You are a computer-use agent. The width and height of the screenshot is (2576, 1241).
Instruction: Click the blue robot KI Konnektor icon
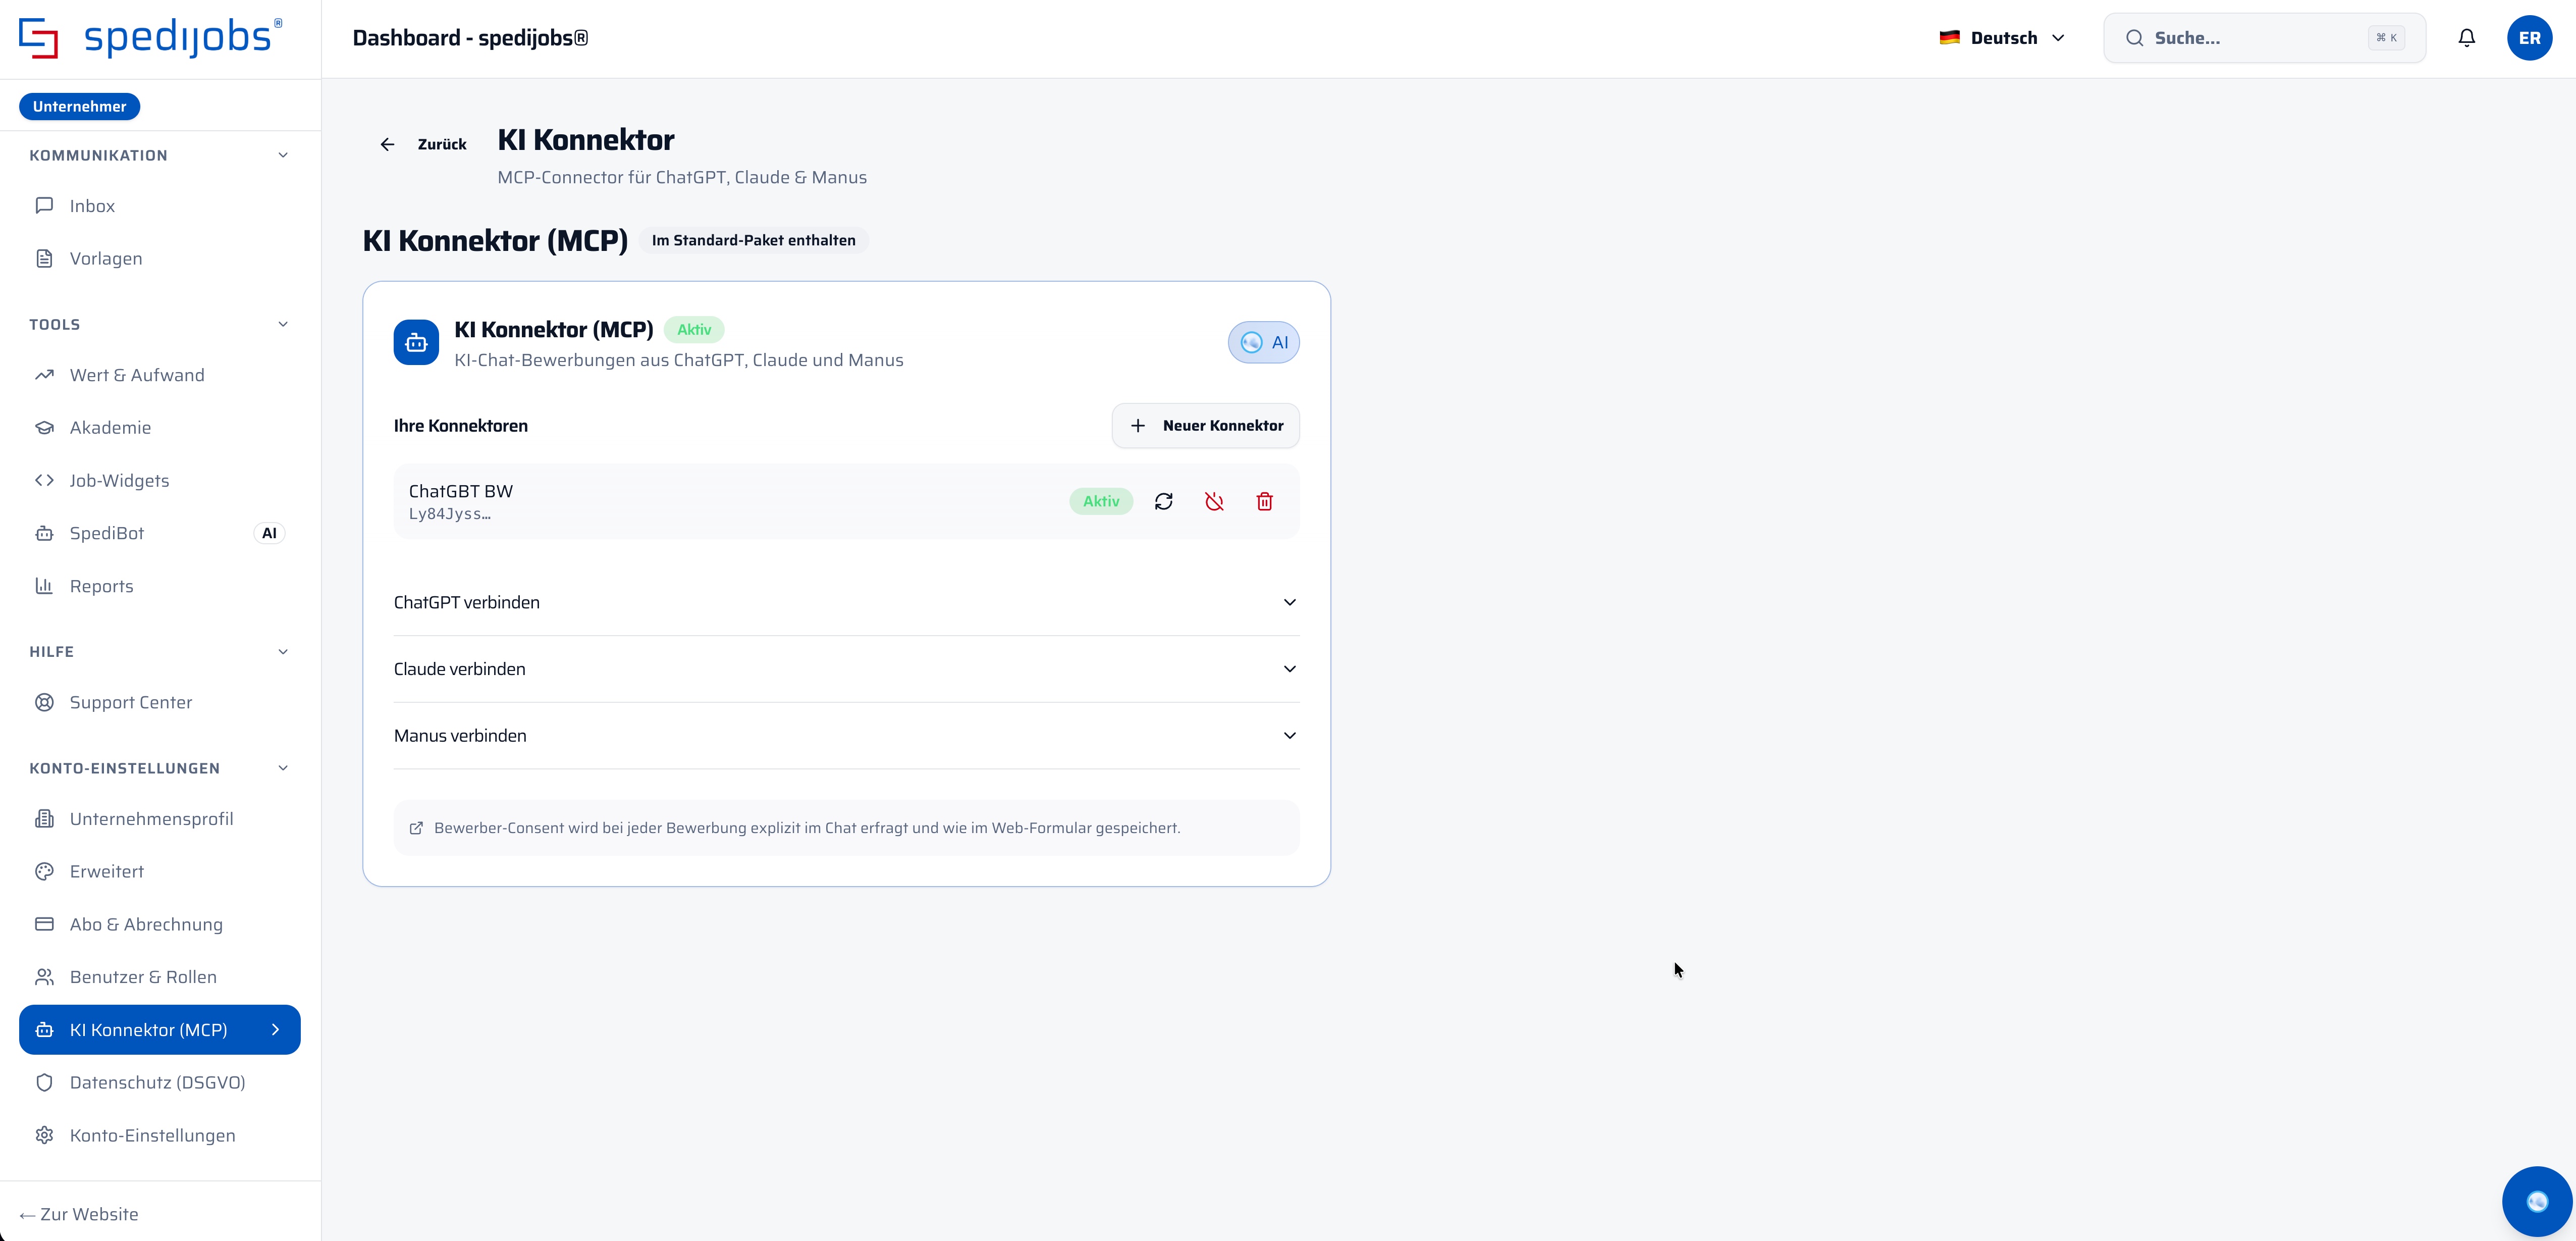416,342
